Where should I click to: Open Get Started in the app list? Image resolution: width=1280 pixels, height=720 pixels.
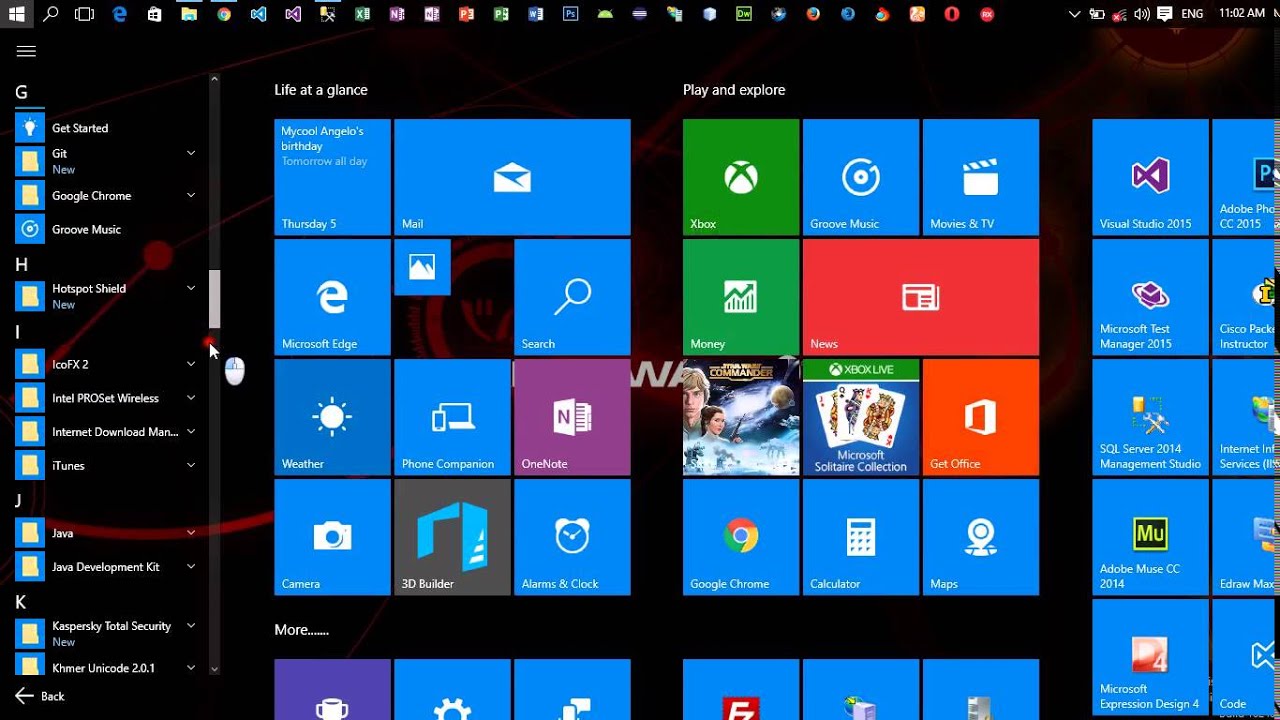(108, 128)
